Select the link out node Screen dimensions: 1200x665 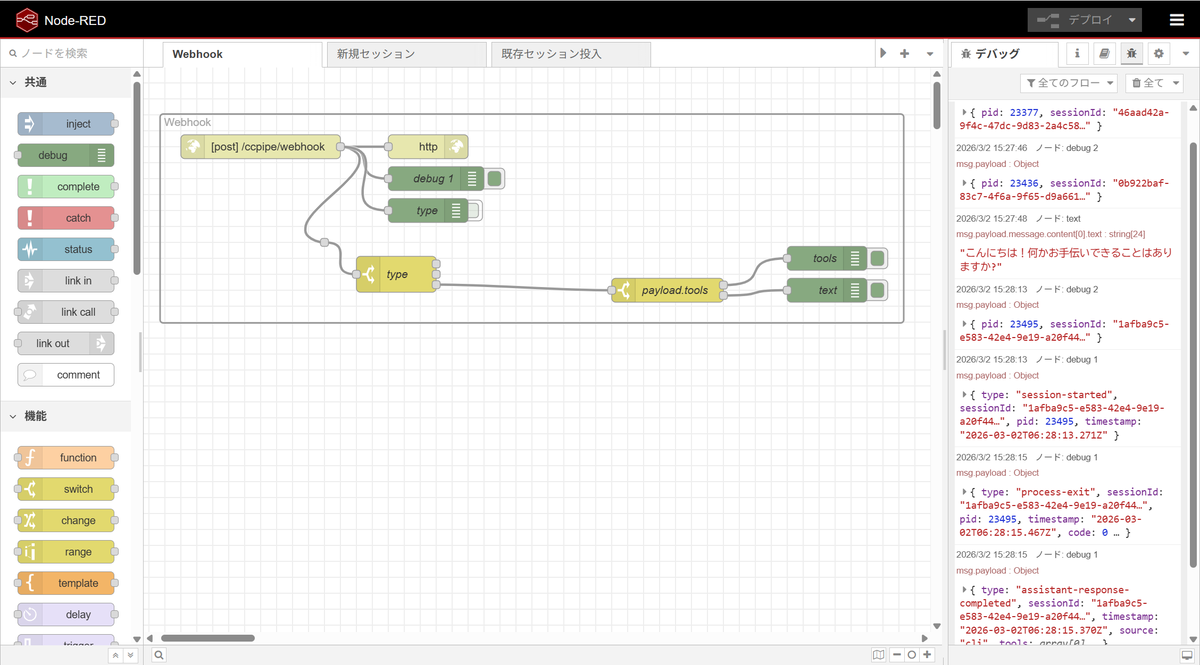66,343
